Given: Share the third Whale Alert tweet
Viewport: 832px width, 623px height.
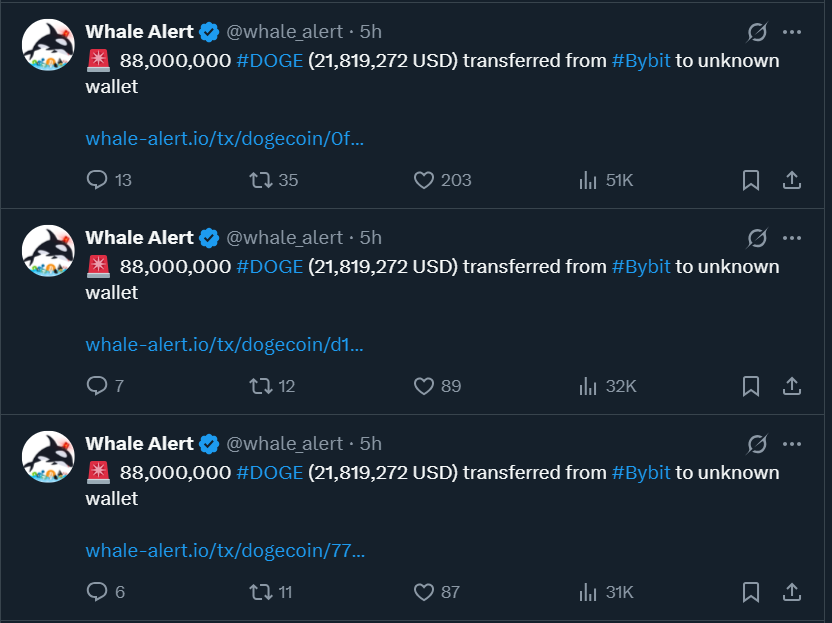Looking at the screenshot, I should tap(791, 592).
